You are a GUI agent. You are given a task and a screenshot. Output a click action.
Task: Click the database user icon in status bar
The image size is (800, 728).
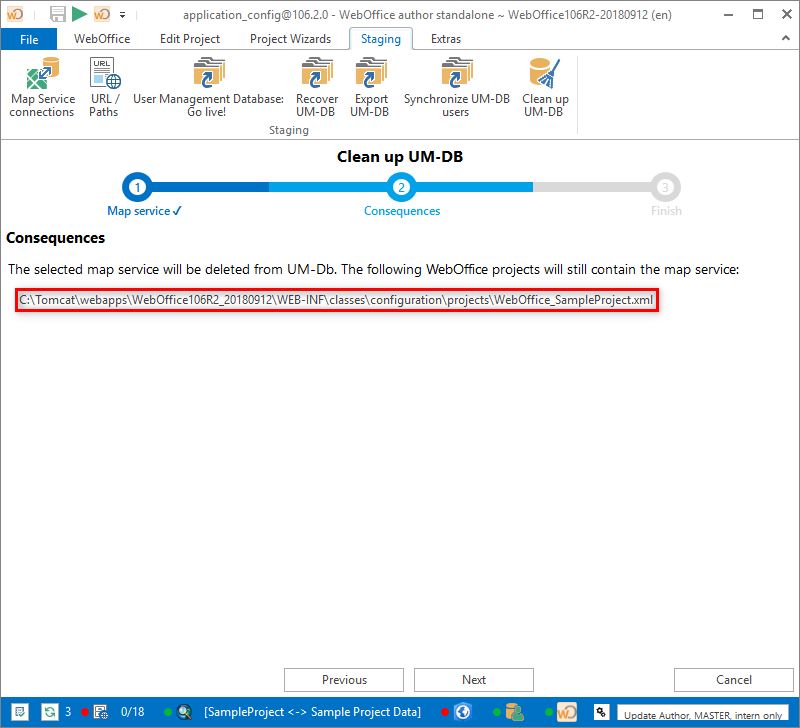pos(514,712)
